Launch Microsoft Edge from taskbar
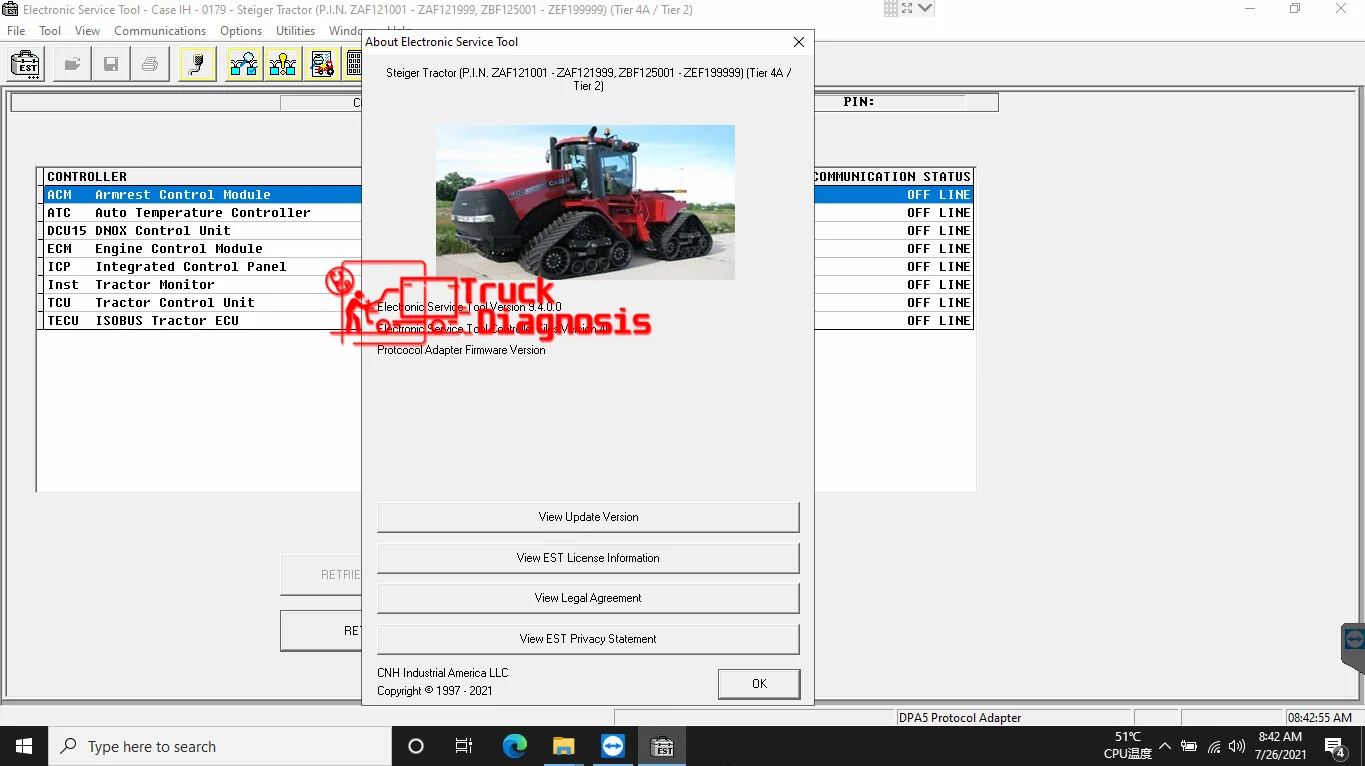This screenshot has width=1365, height=766. click(x=514, y=746)
